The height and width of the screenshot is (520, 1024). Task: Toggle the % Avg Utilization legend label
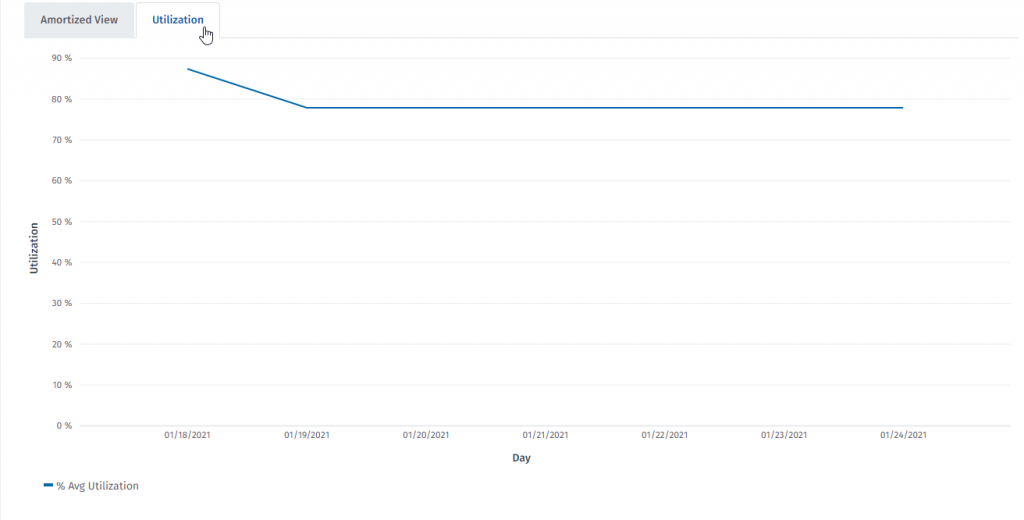pyautogui.click(x=97, y=486)
